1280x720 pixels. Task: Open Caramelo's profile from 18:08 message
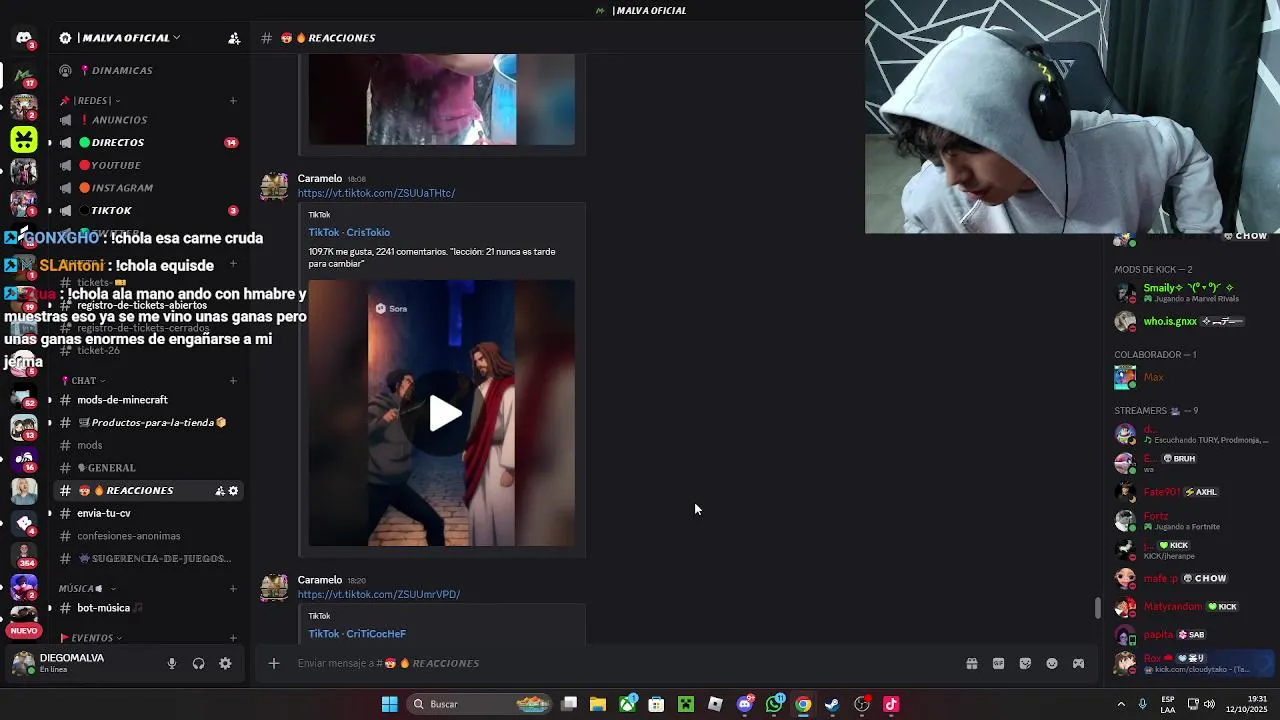[x=319, y=178]
